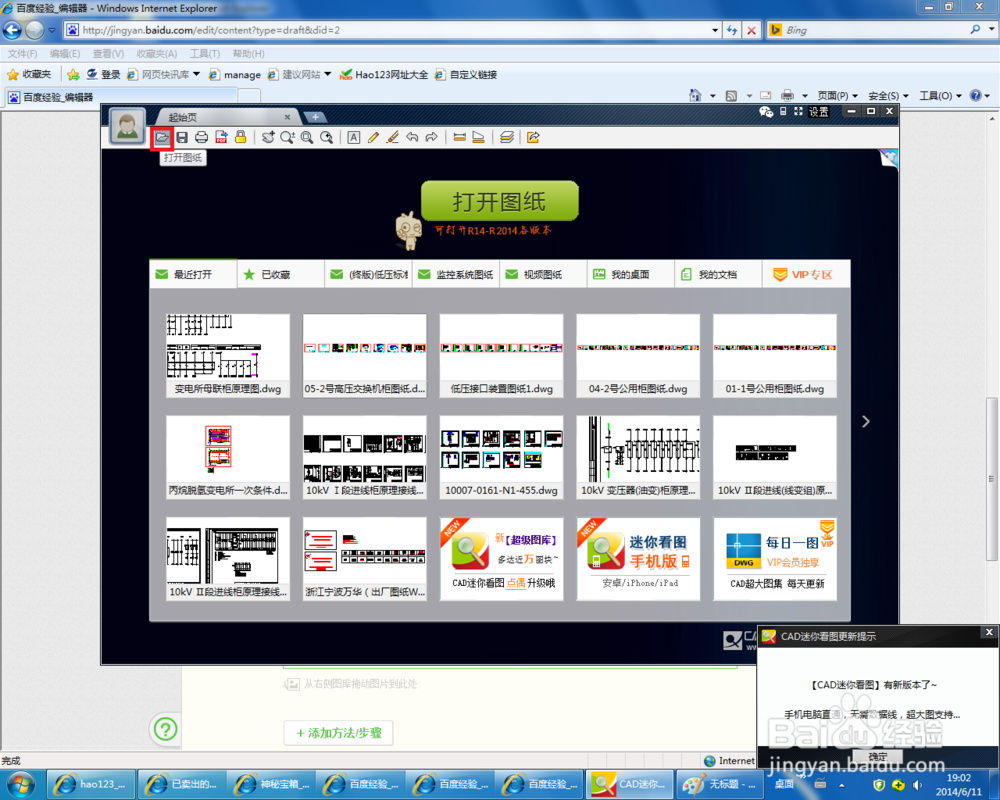
Task: Click the big green 打开图纸 button
Action: pos(499,201)
